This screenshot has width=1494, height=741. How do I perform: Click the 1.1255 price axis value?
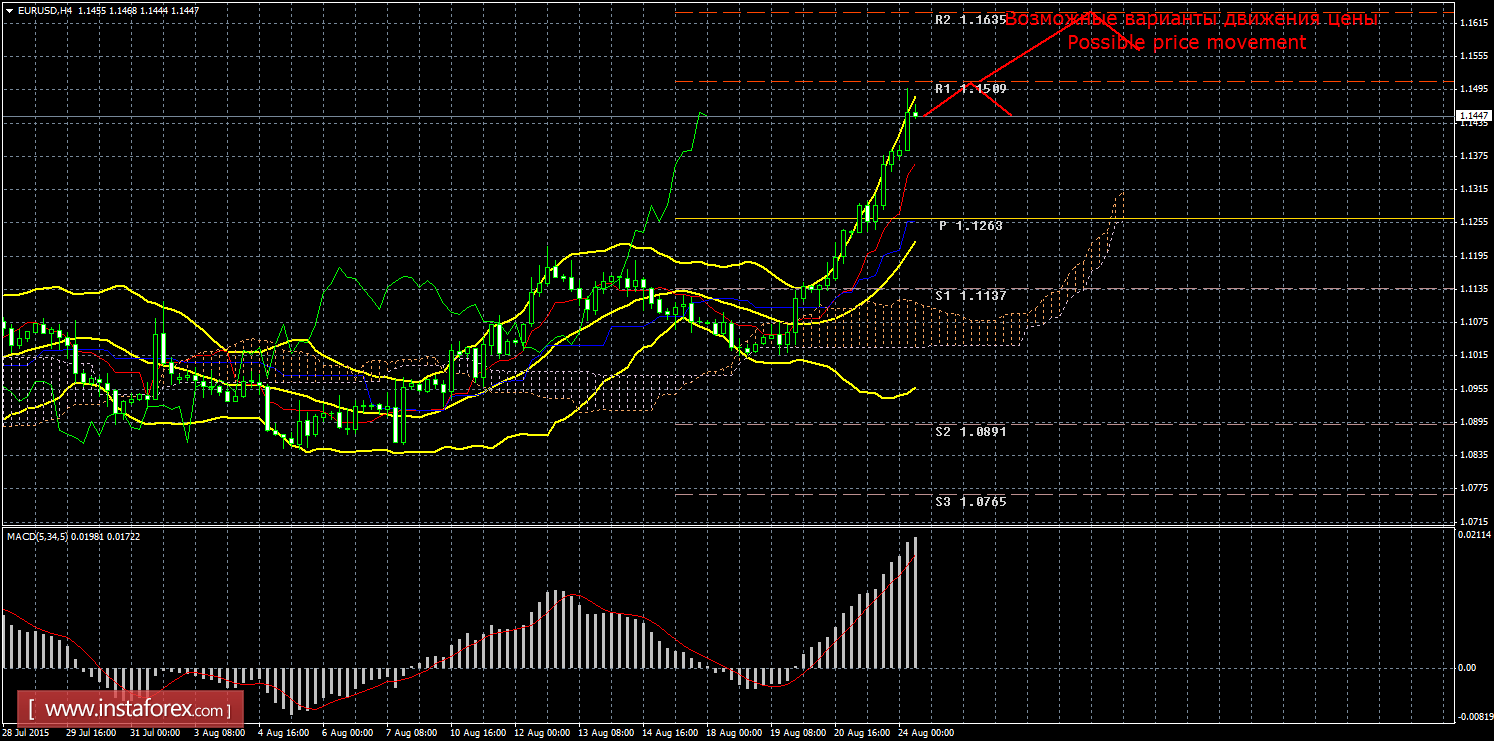[1473, 222]
